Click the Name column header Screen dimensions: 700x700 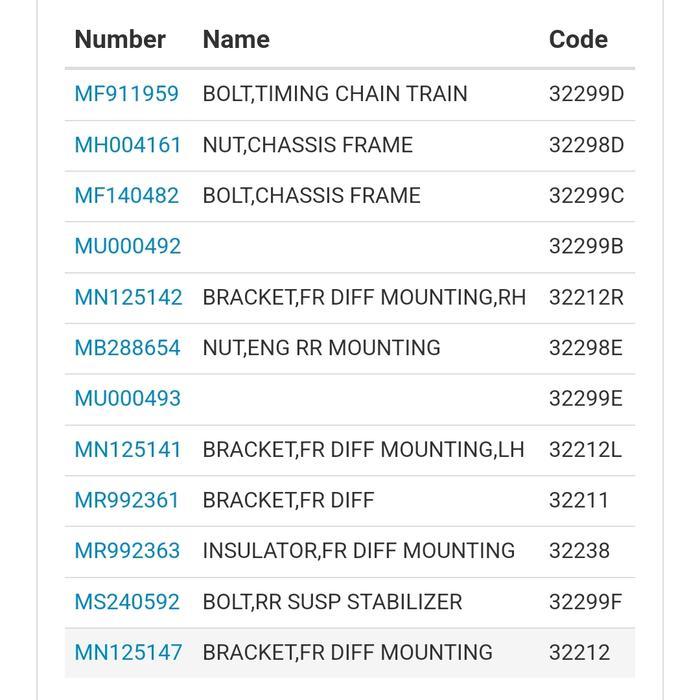[x=236, y=39]
